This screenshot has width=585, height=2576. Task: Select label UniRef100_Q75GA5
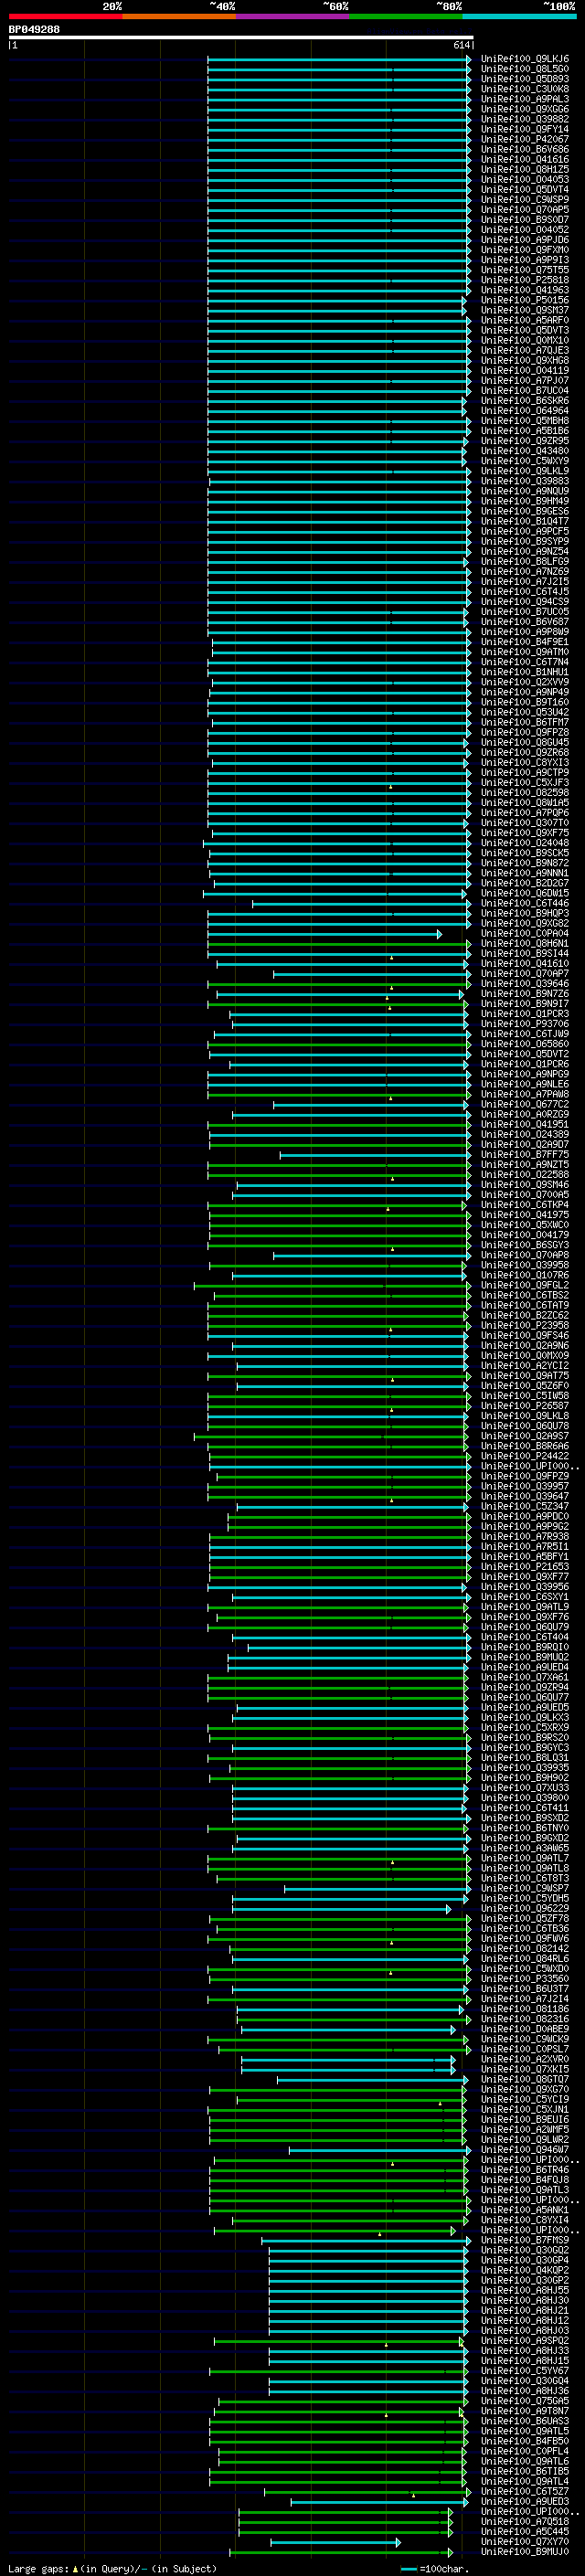(x=525, y=2401)
